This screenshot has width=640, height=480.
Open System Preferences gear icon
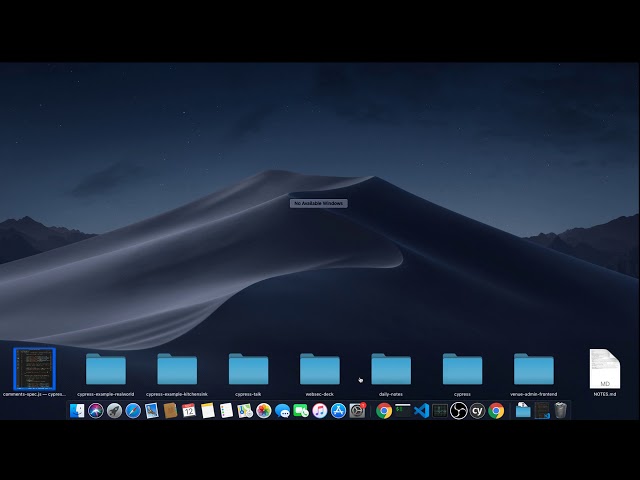pyautogui.click(x=357, y=410)
